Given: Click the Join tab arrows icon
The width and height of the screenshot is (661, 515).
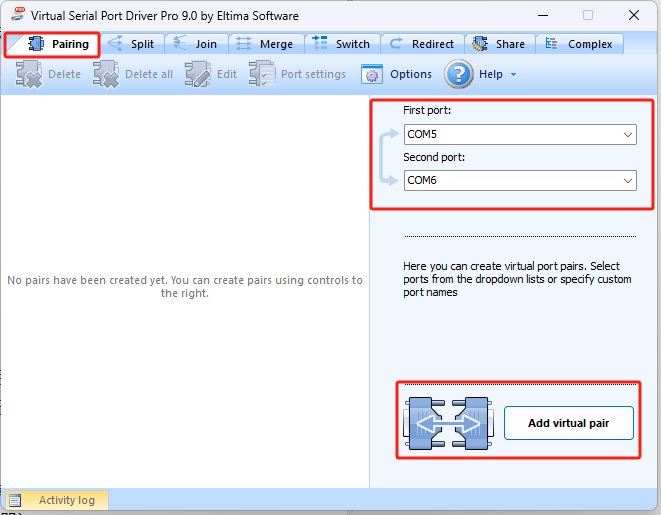Looking at the screenshot, I should click(x=180, y=43).
